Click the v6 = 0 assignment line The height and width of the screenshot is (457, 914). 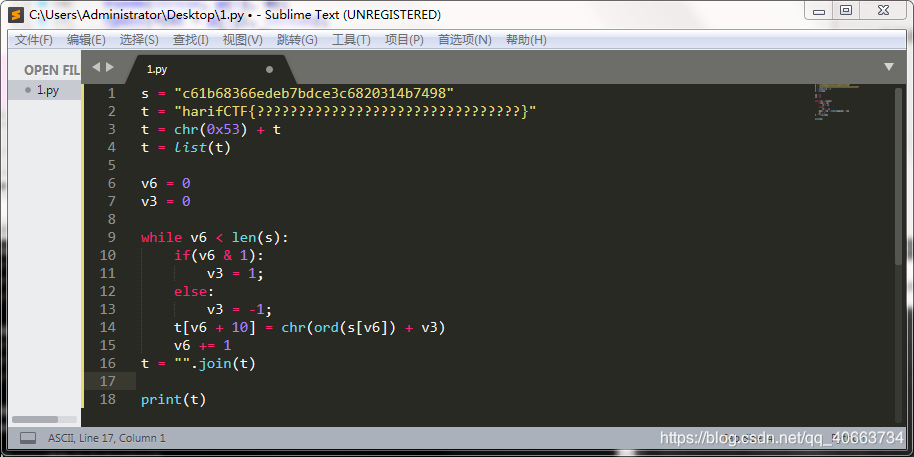166,184
